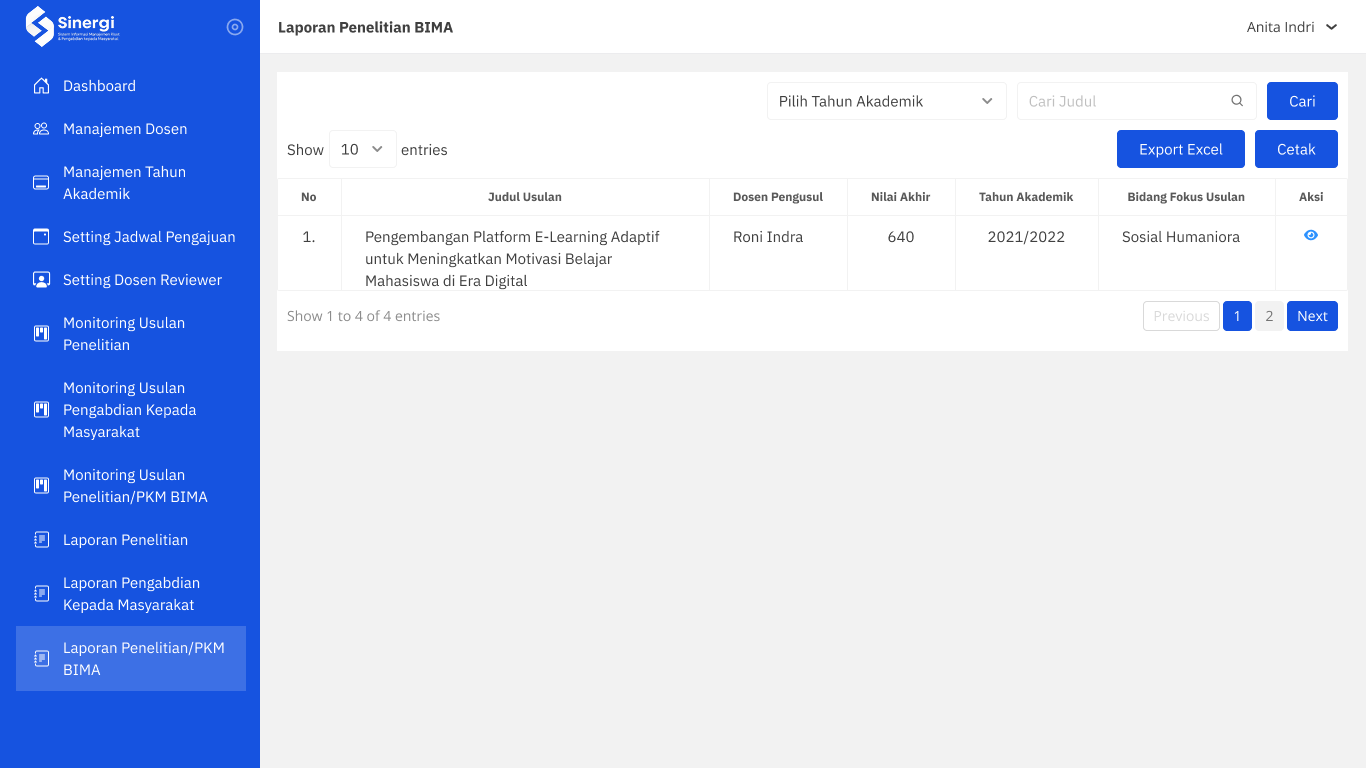
Task: Click the Monitoring Usulan Penelitian/PKM BIMA icon
Action: click(x=41, y=486)
